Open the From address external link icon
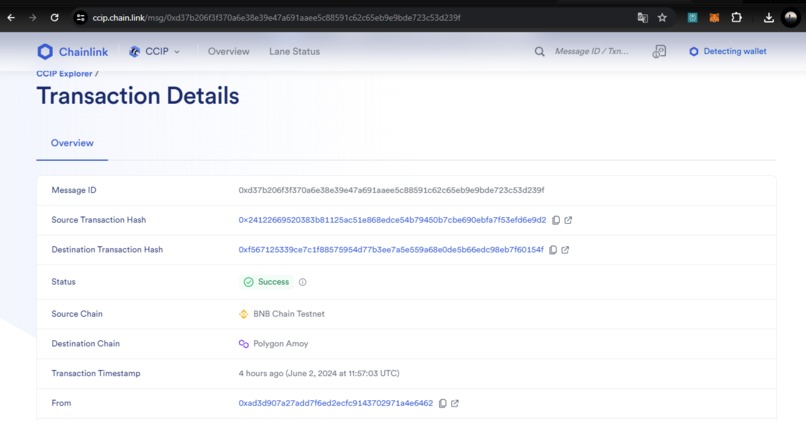806x421 pixels. click(x=455, y=404)
